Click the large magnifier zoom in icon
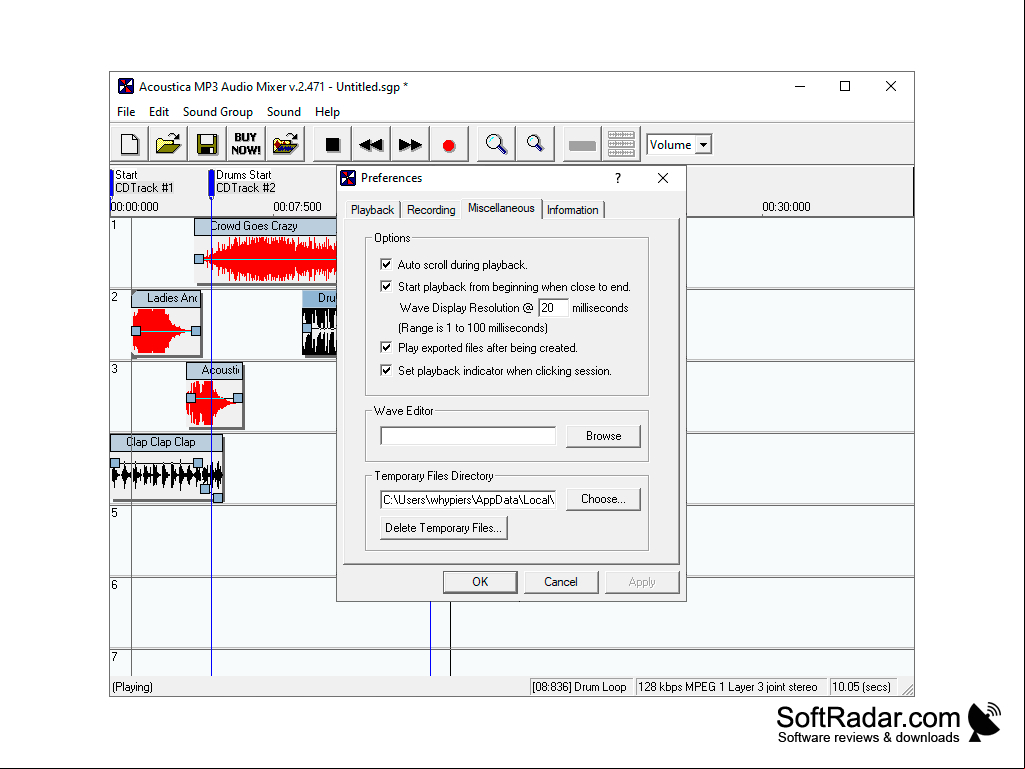The image size is (1025, 769). 496,144
